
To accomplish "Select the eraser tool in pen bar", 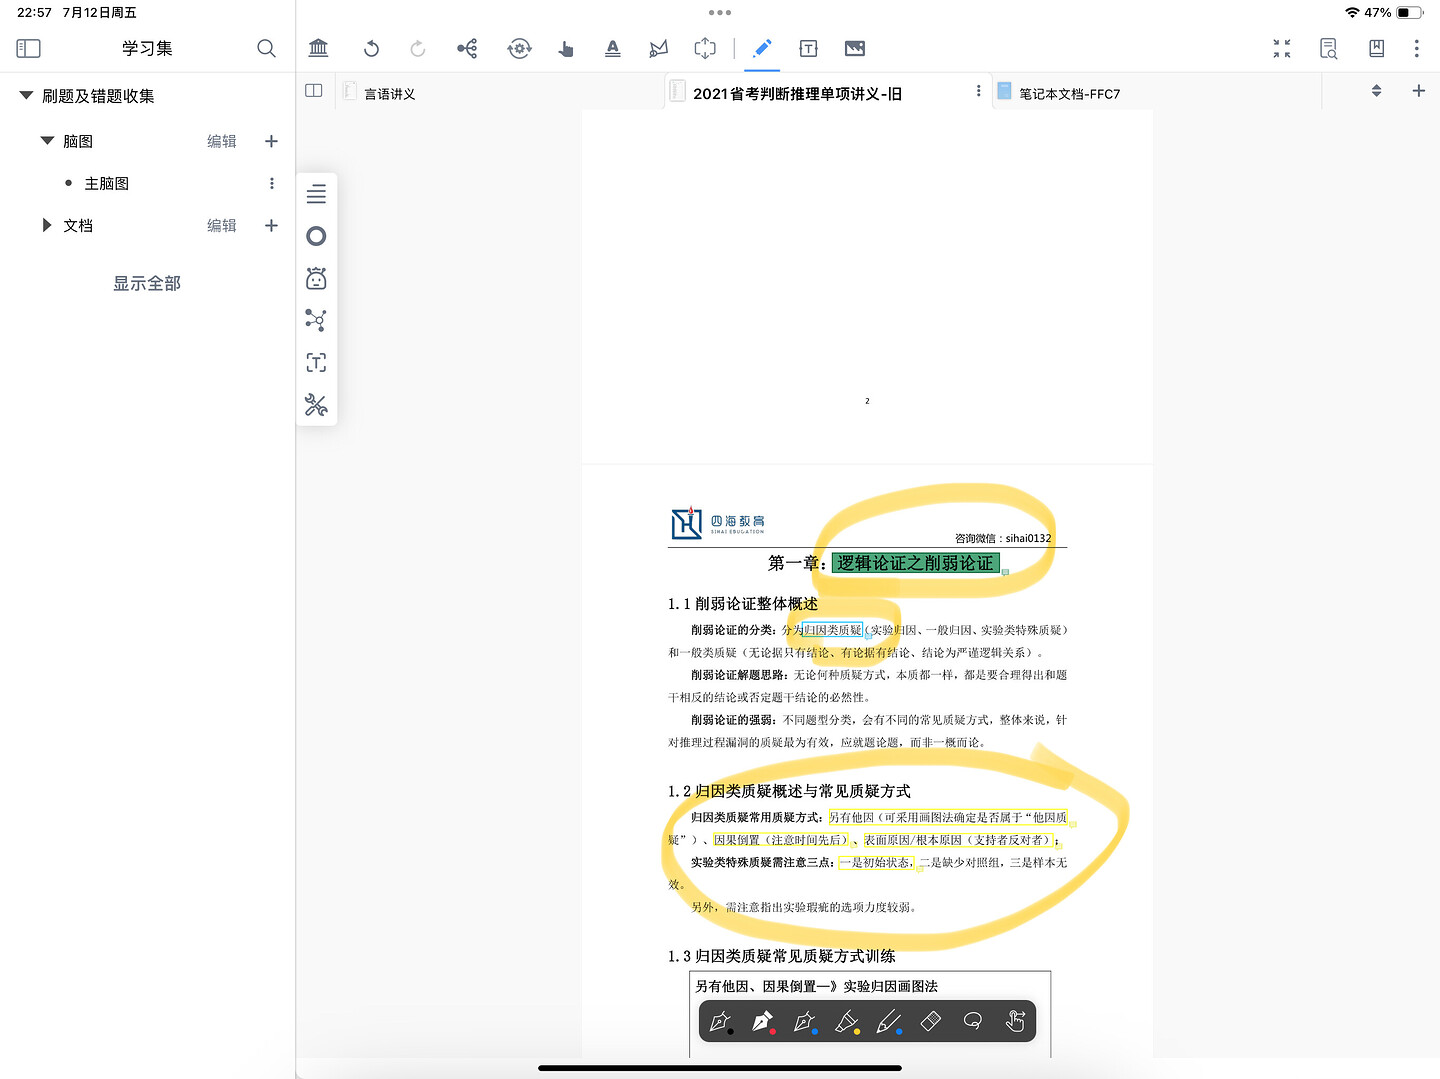I will point(931,1021).
